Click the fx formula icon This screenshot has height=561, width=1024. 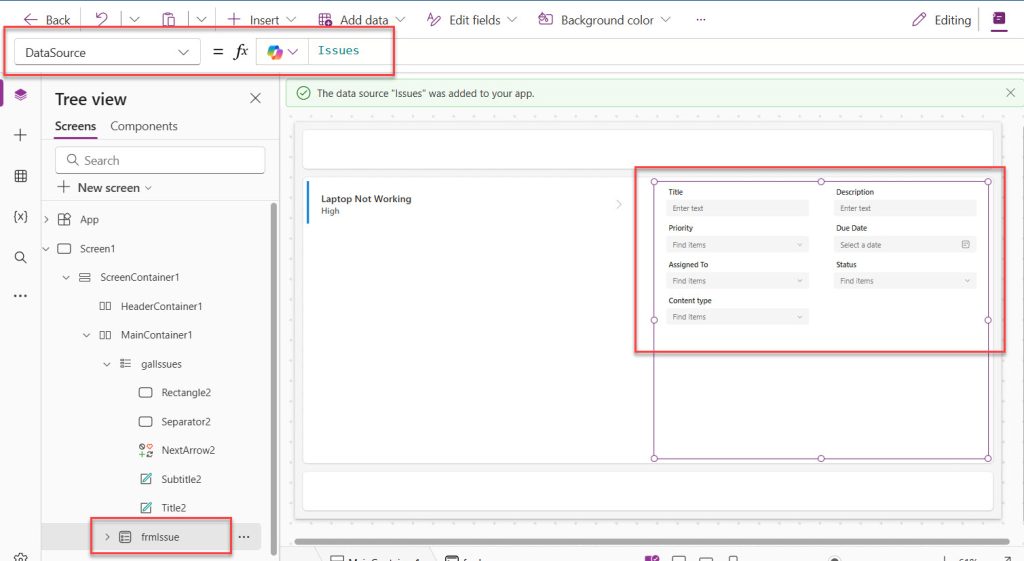[x=241, y=51]
